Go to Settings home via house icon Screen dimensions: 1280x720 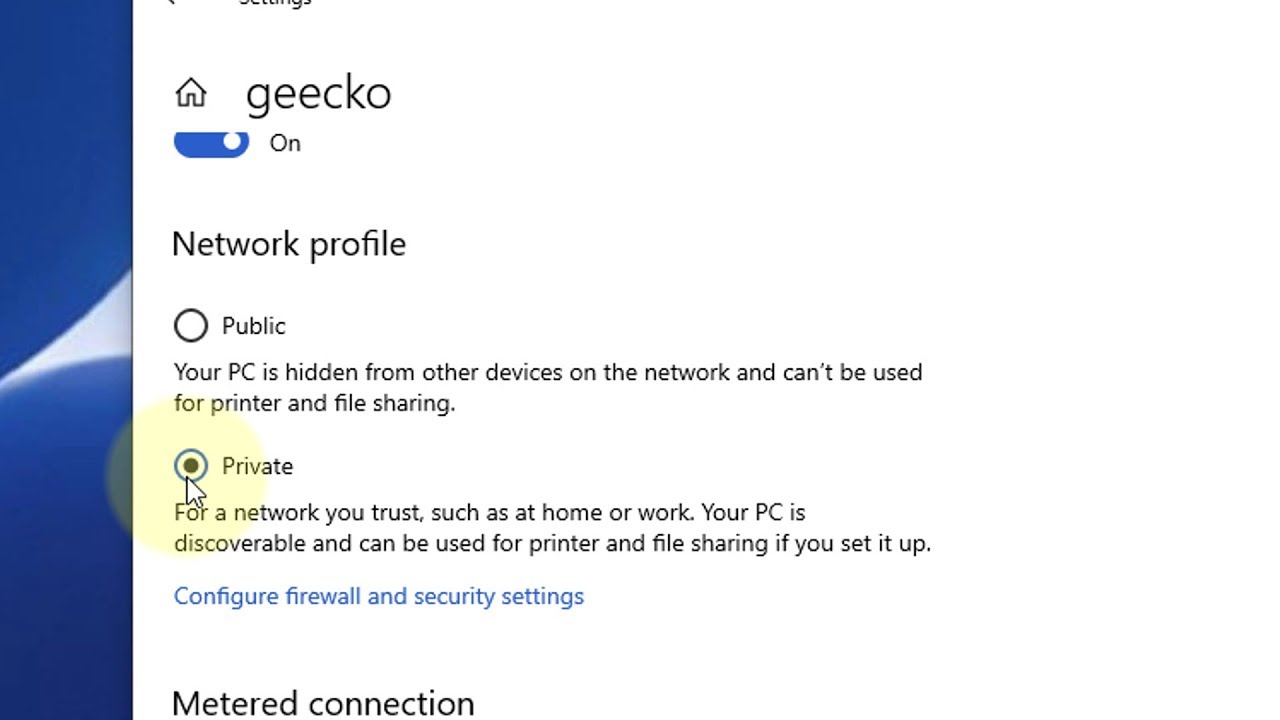(x=191, y=93)
